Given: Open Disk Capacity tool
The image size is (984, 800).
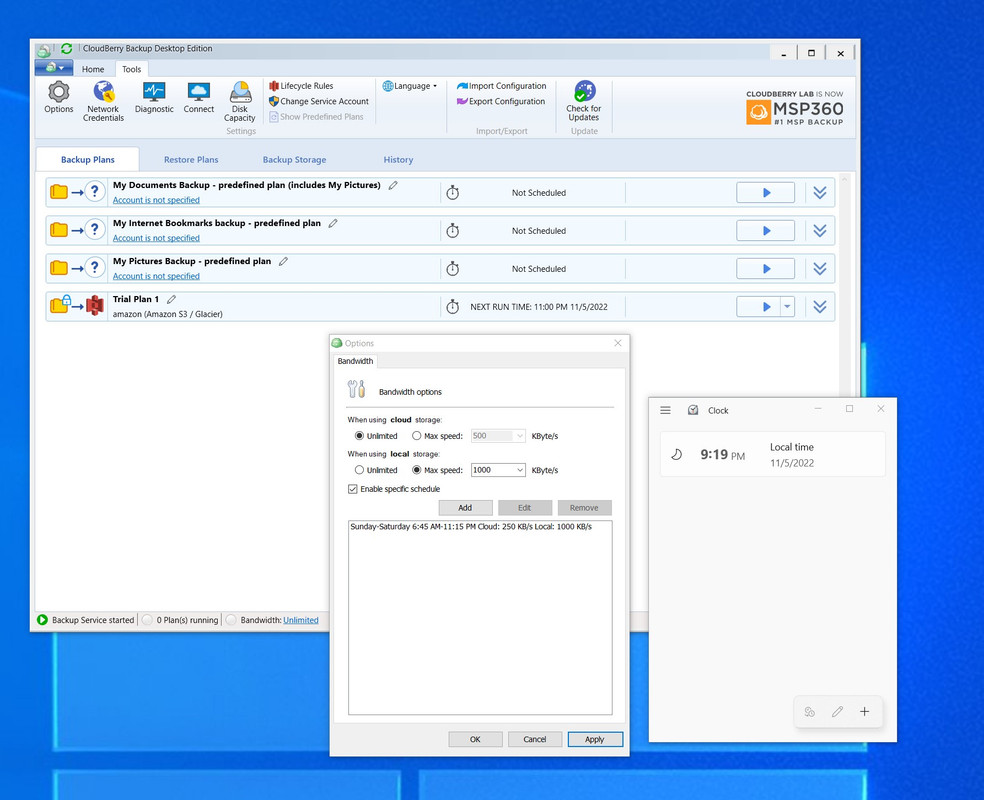Looking at the screenshot, I should tap(240, 101).
